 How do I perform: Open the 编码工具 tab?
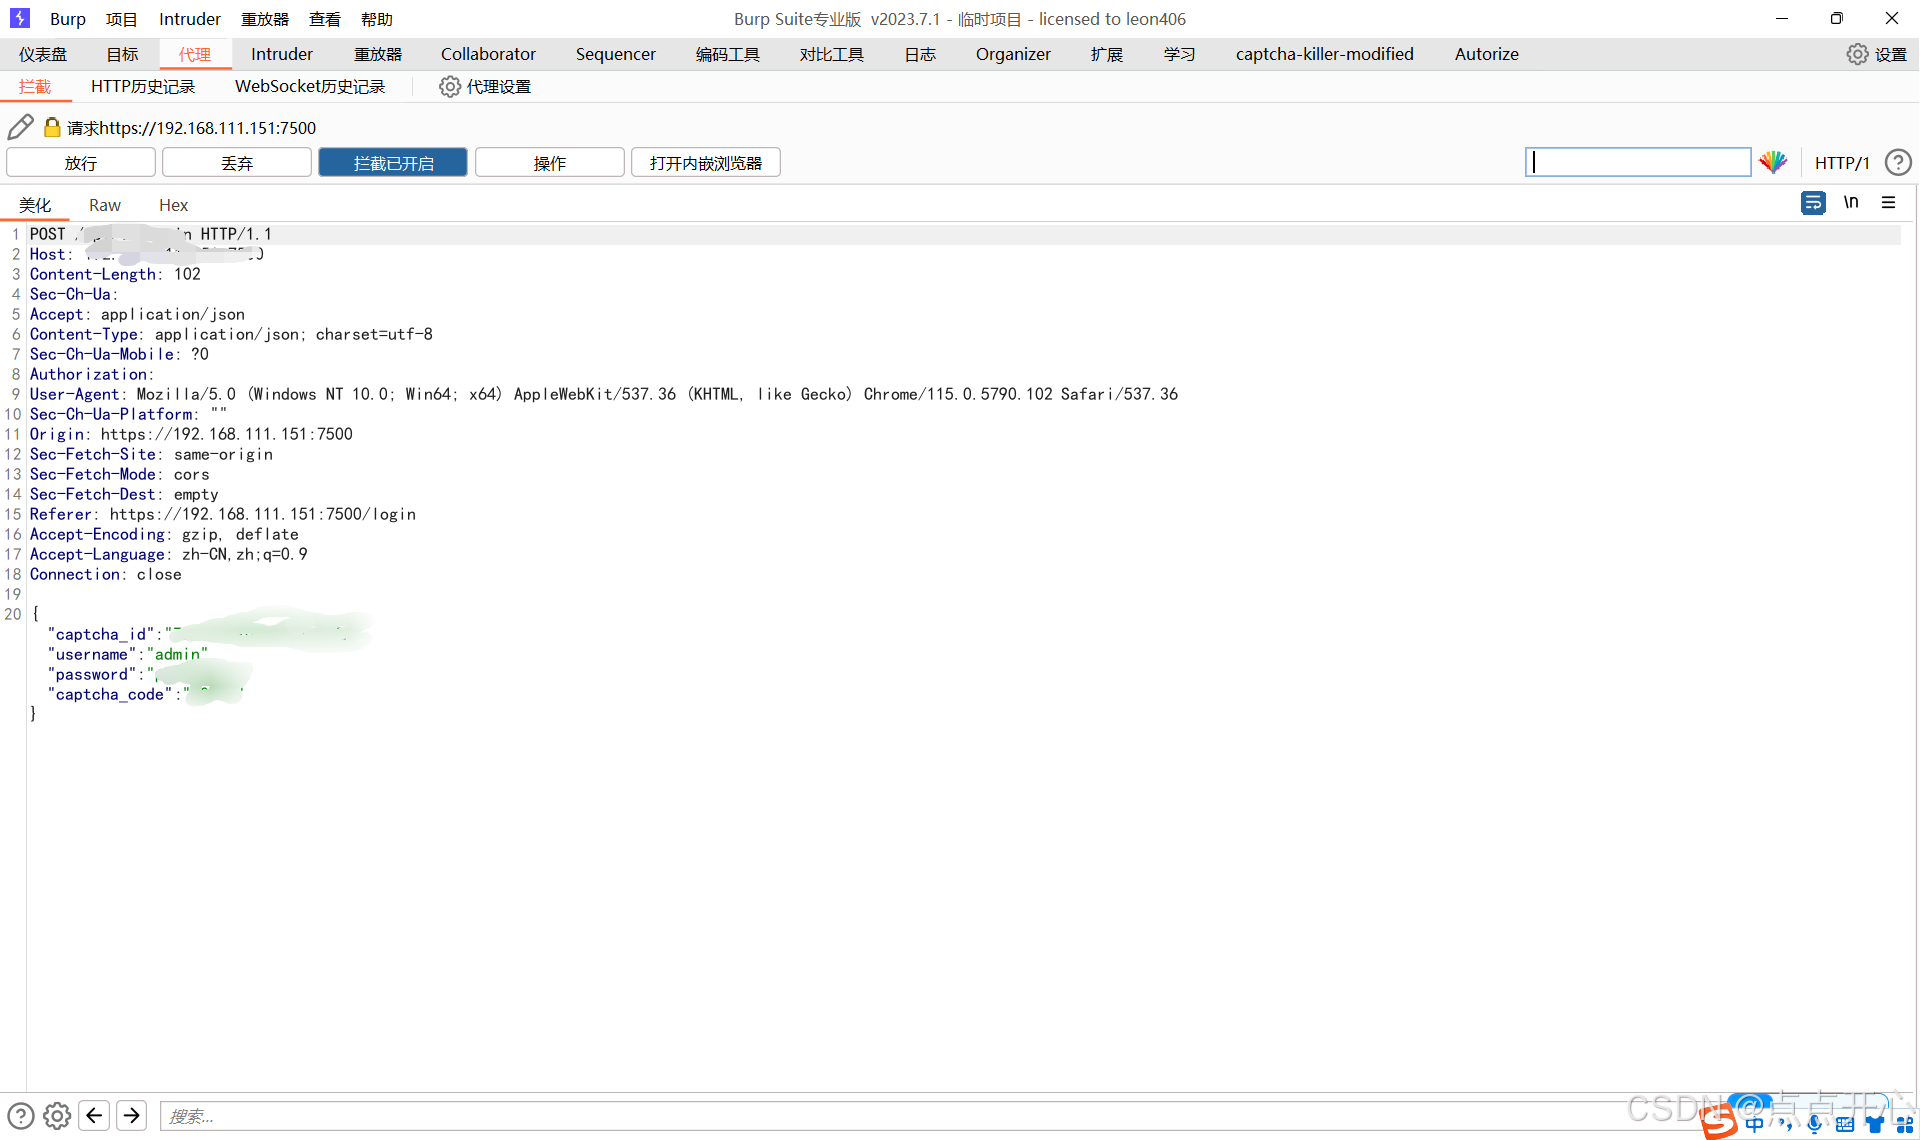(x=728, y=54)
